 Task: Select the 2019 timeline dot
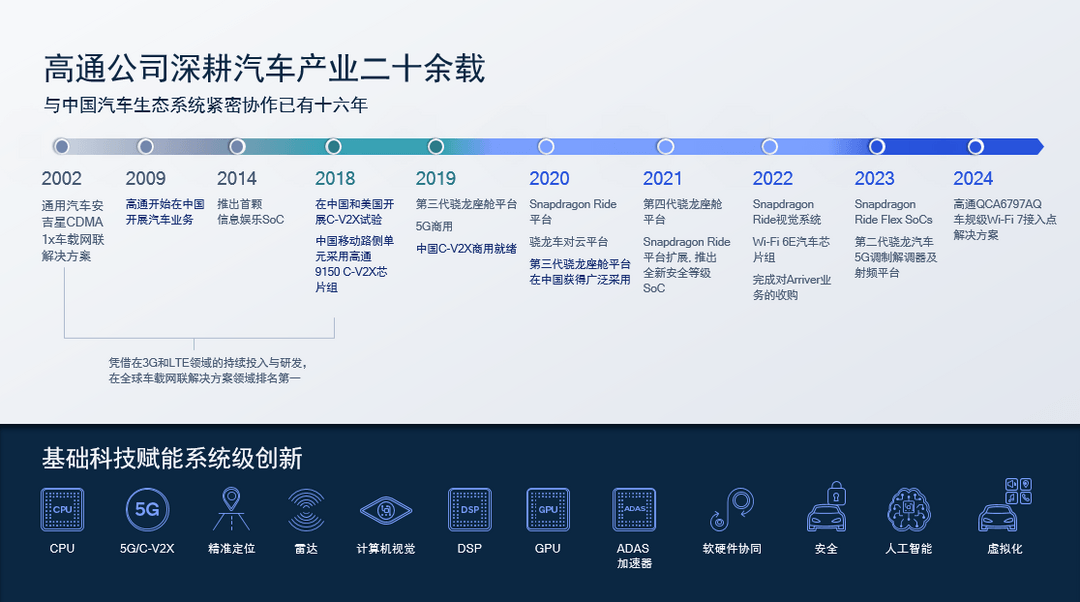(x=435, y=147)
